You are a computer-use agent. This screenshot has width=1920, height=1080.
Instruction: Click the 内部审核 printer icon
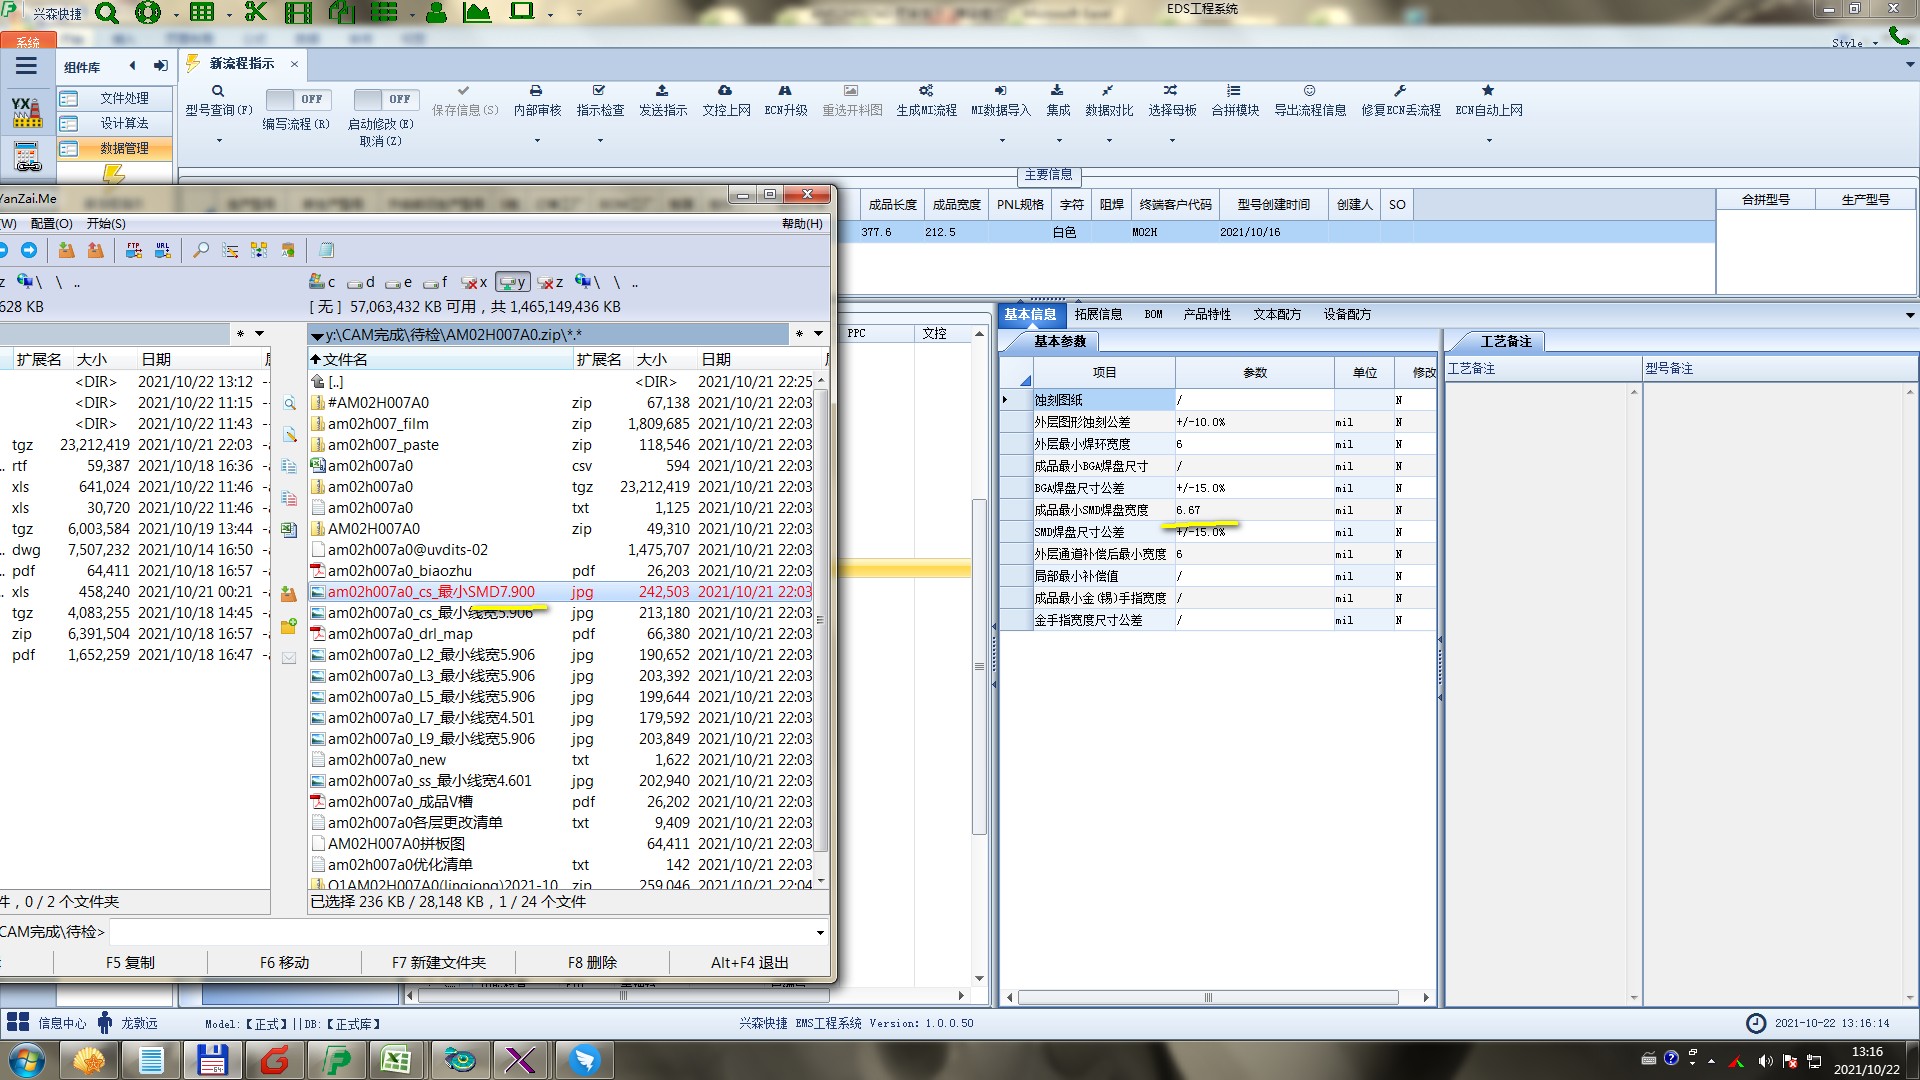536,91
